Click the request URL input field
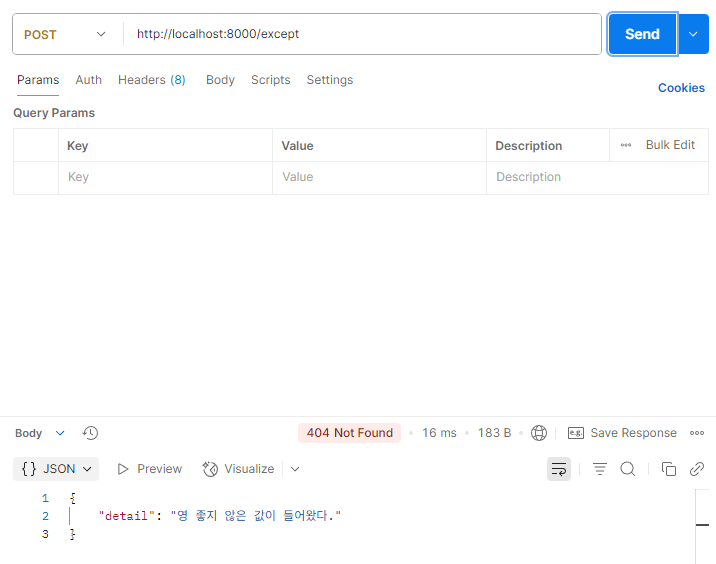The width and height of the screenshot is (716, 564). (x=362, y=34)
